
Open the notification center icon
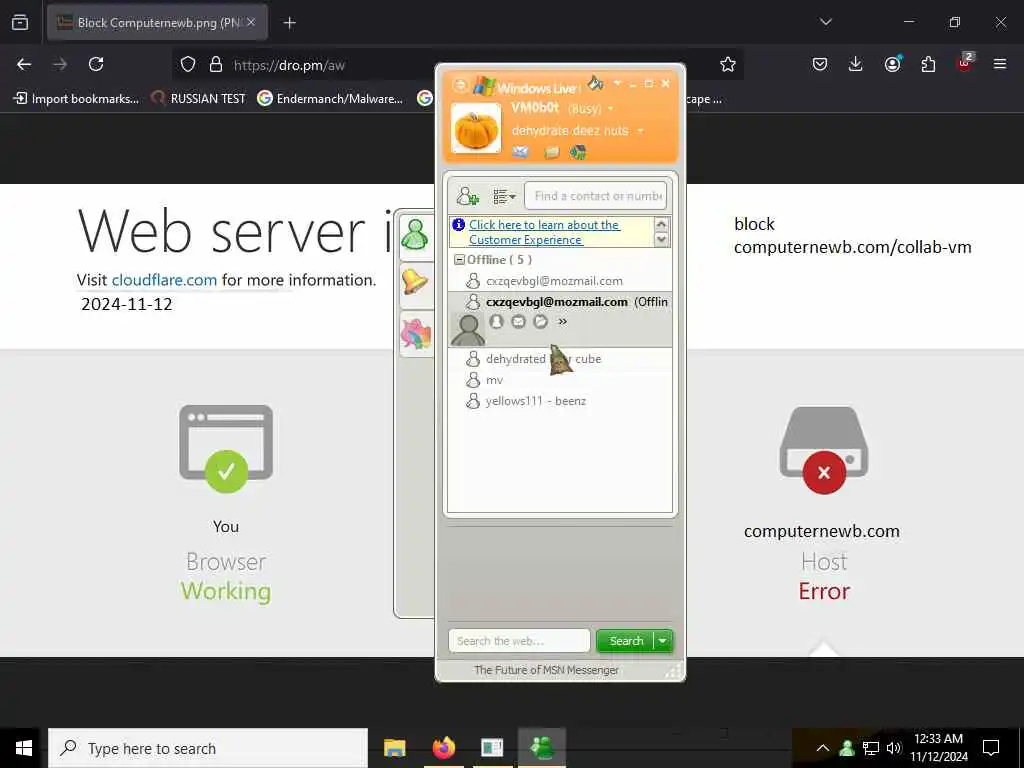click(x=991, y=748)
